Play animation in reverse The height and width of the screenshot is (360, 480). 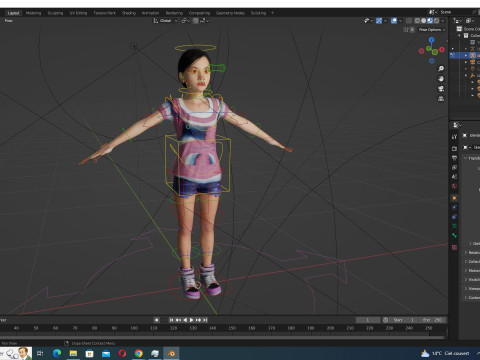[185, 320]
